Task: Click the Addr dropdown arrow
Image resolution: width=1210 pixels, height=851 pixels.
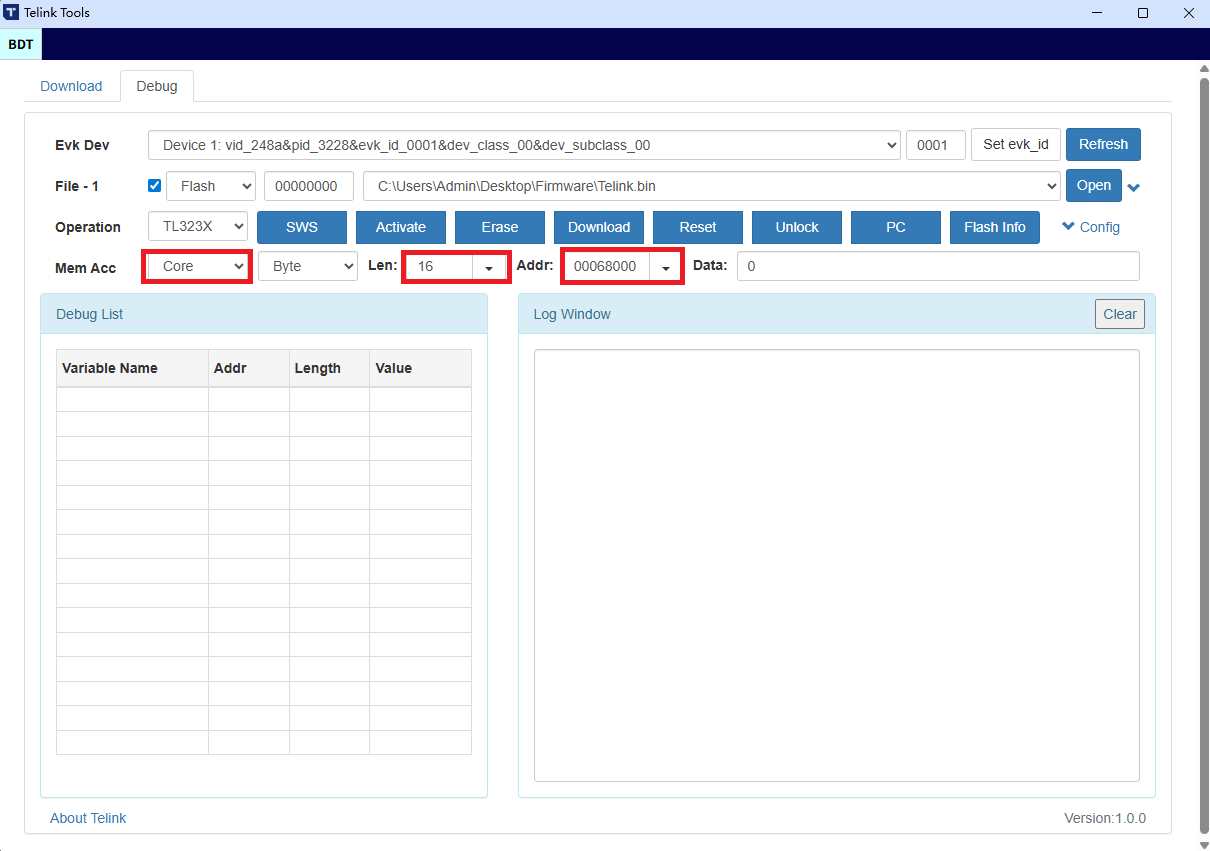Action: click(665, 268)
